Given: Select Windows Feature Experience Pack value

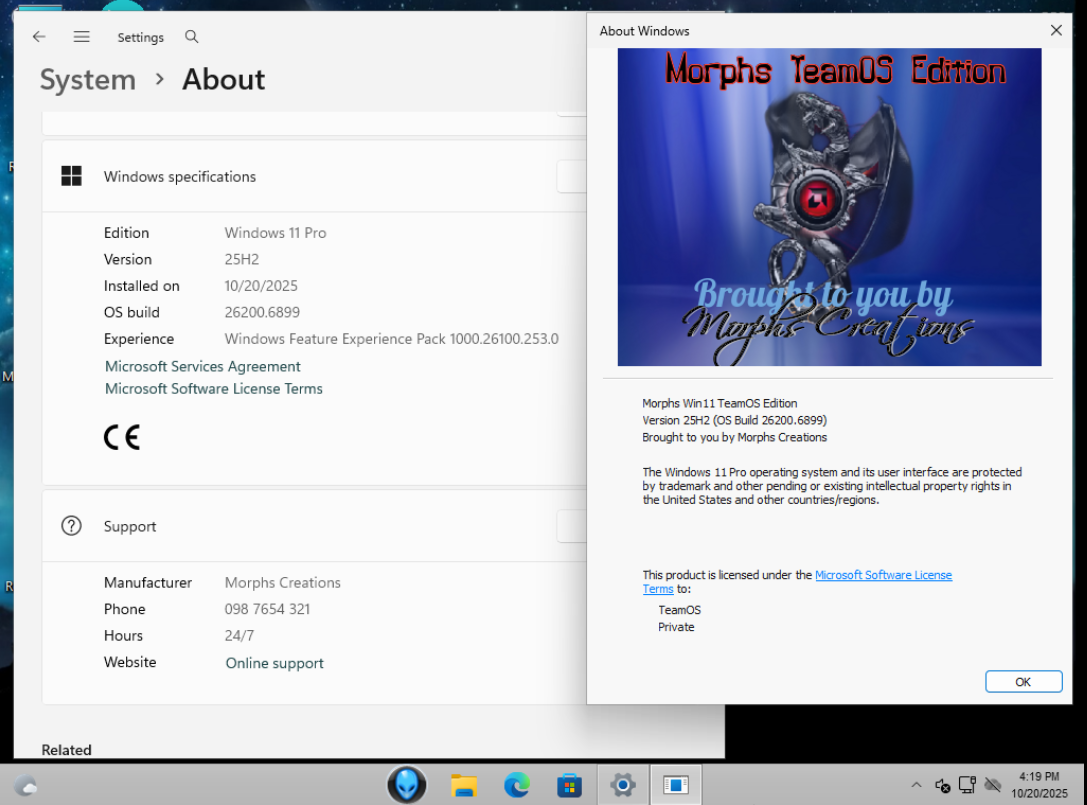Looking at the screenshot, I should click(391, 338).
